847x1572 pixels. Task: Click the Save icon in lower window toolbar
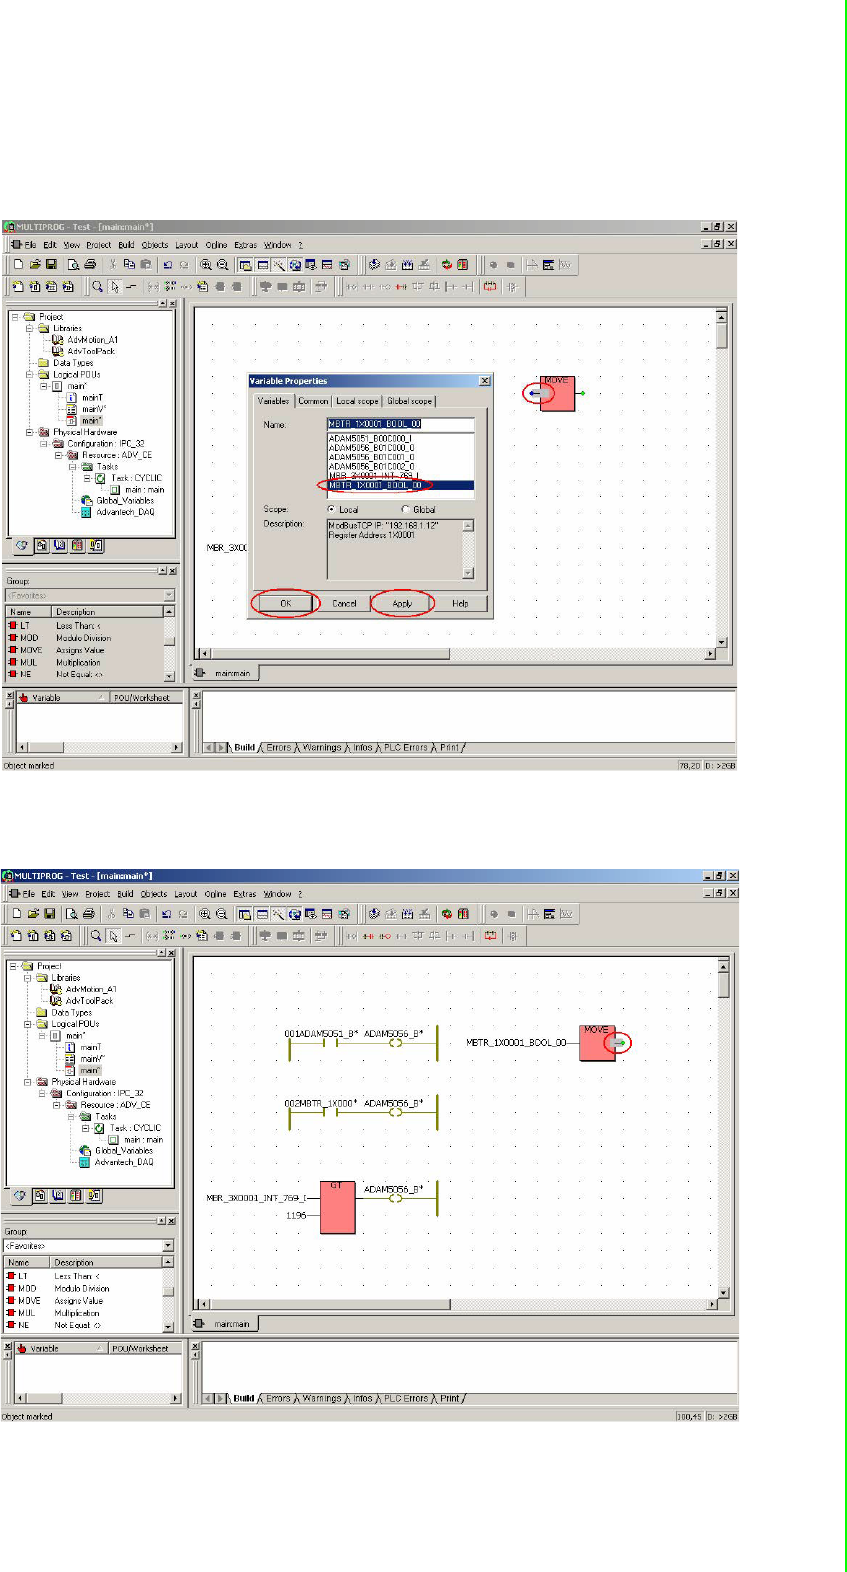point(49,914)
